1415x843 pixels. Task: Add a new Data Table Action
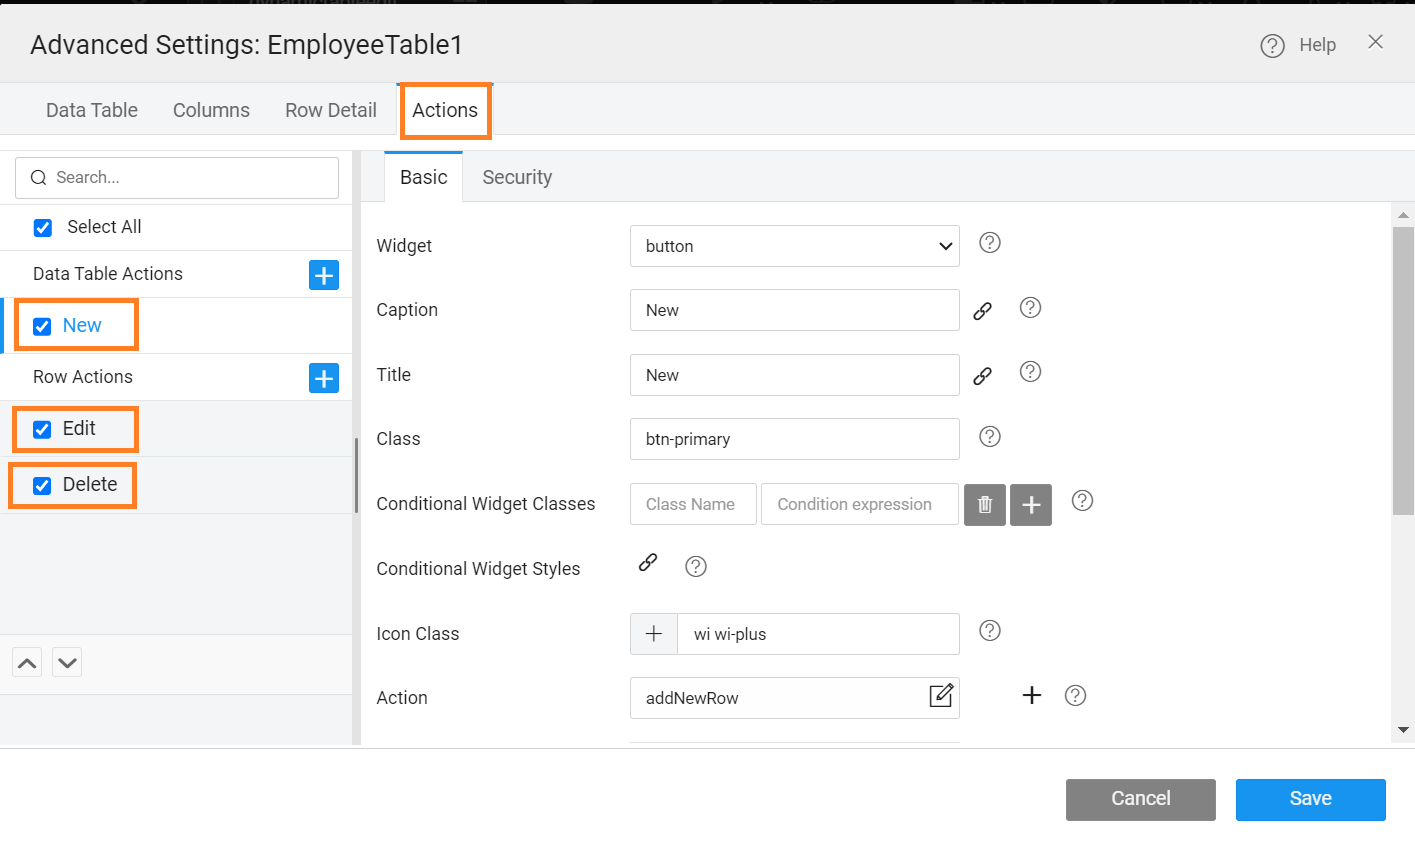[324, 275]
